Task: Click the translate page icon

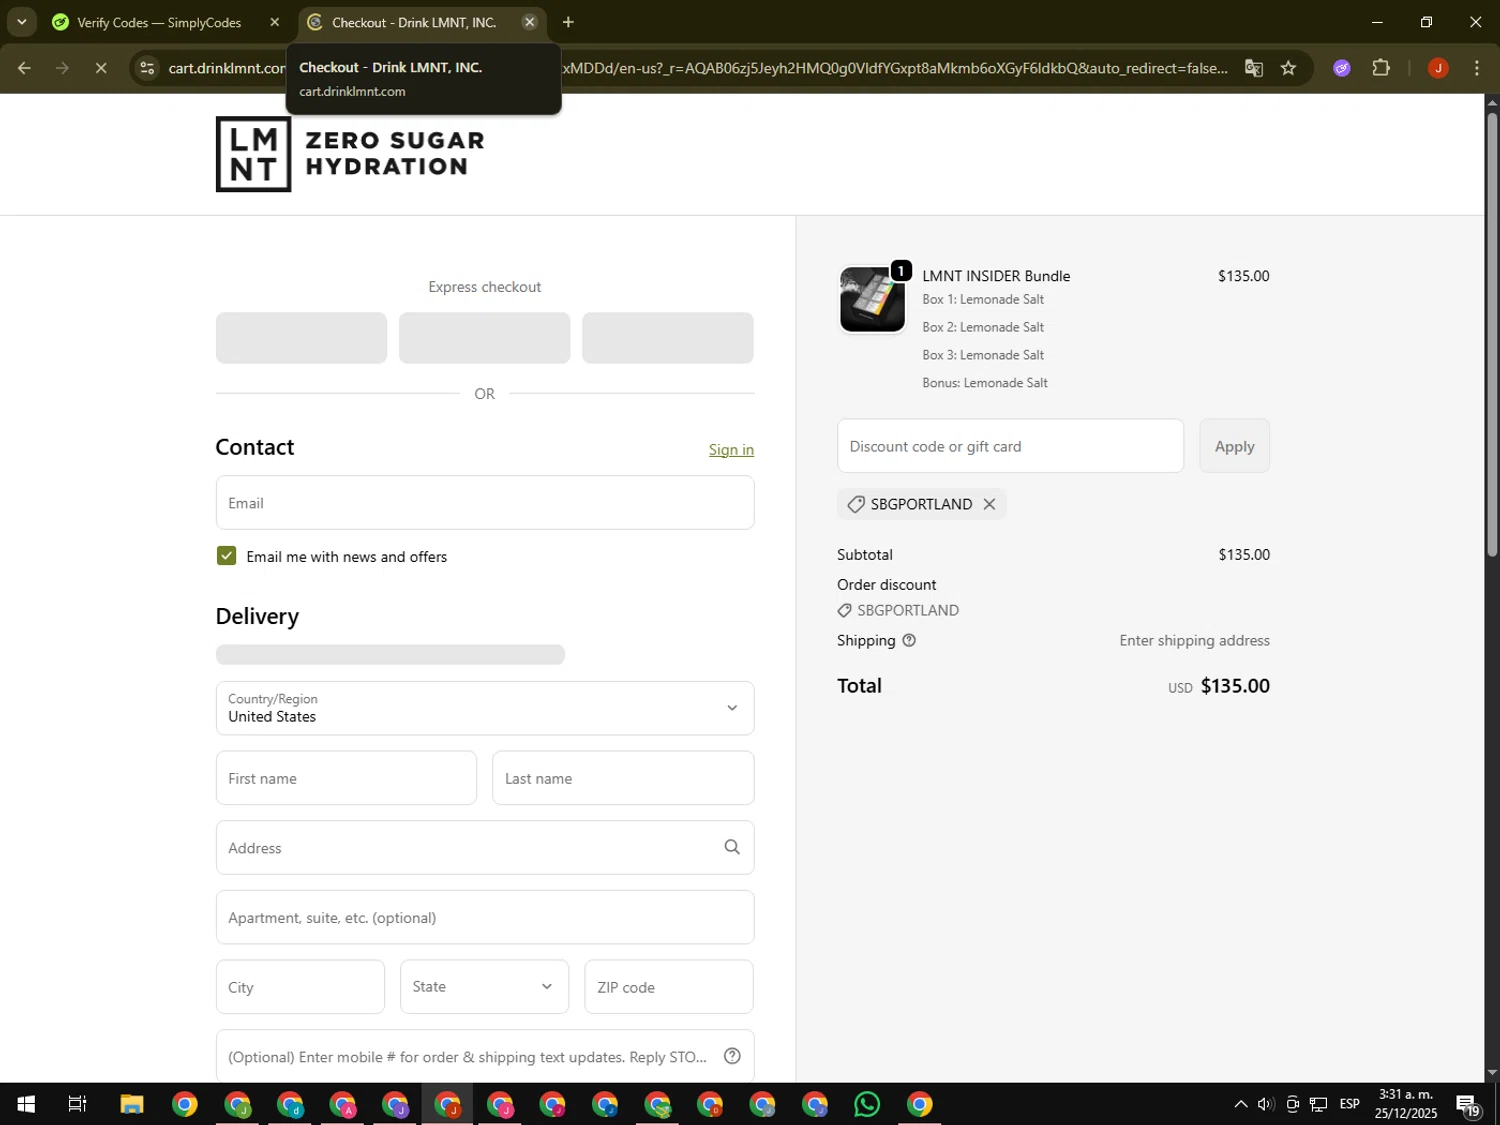Action: pyautogui.click(x=1253, y=68)
